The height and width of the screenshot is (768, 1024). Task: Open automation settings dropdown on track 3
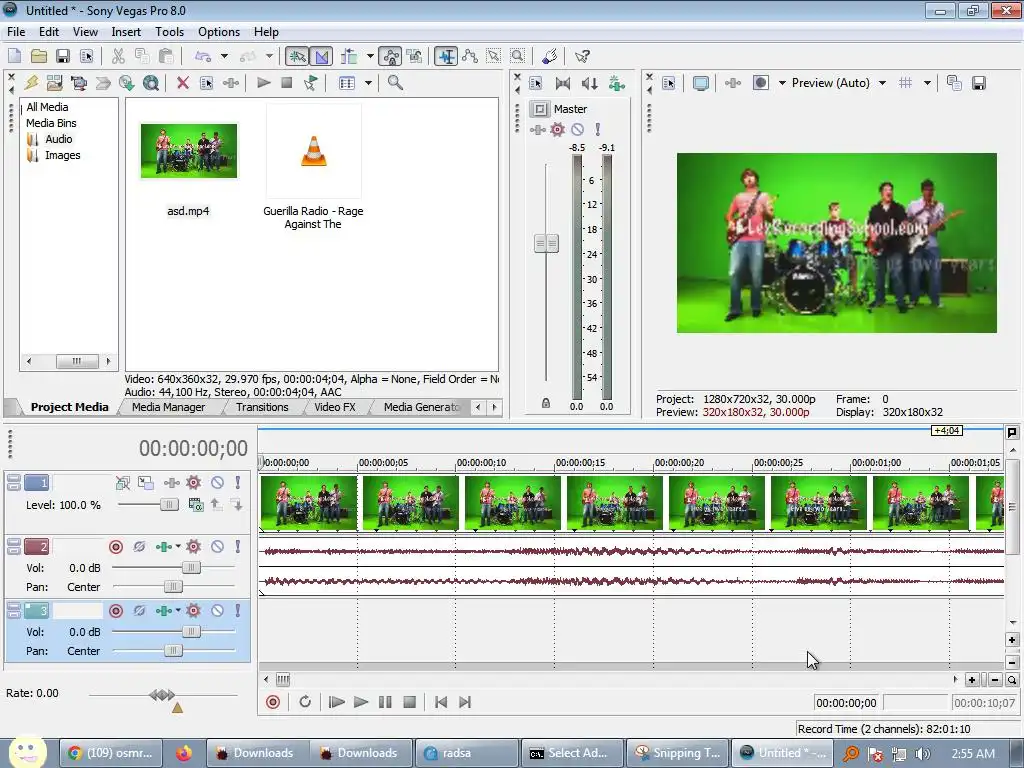point(178,611)
